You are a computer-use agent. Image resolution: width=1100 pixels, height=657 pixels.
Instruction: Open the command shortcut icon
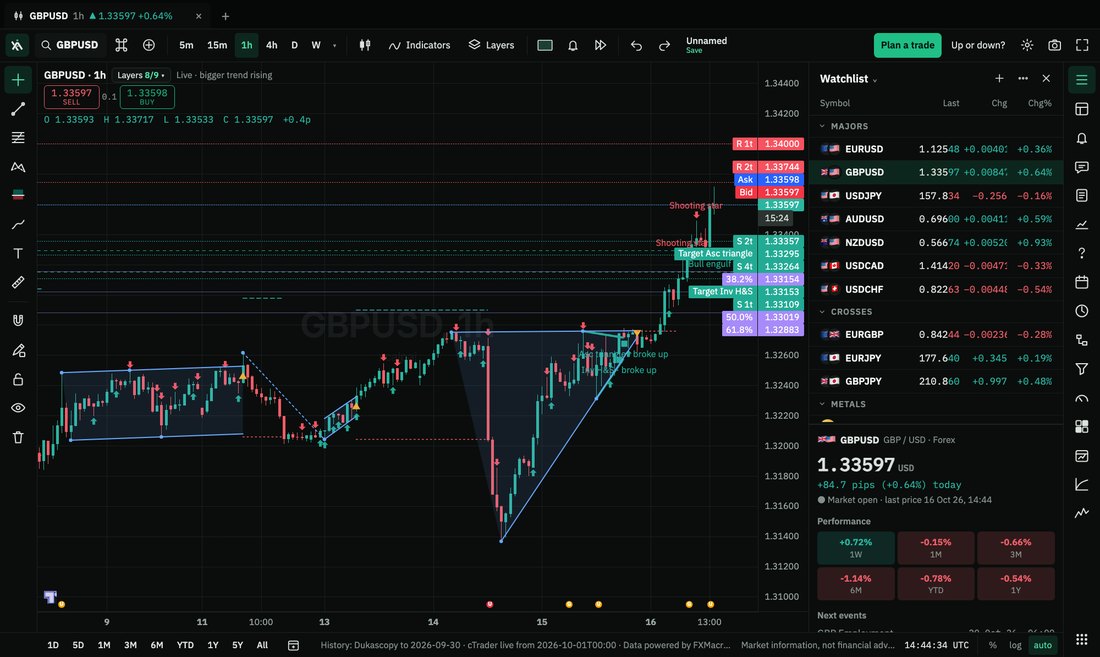coord(121,45)
